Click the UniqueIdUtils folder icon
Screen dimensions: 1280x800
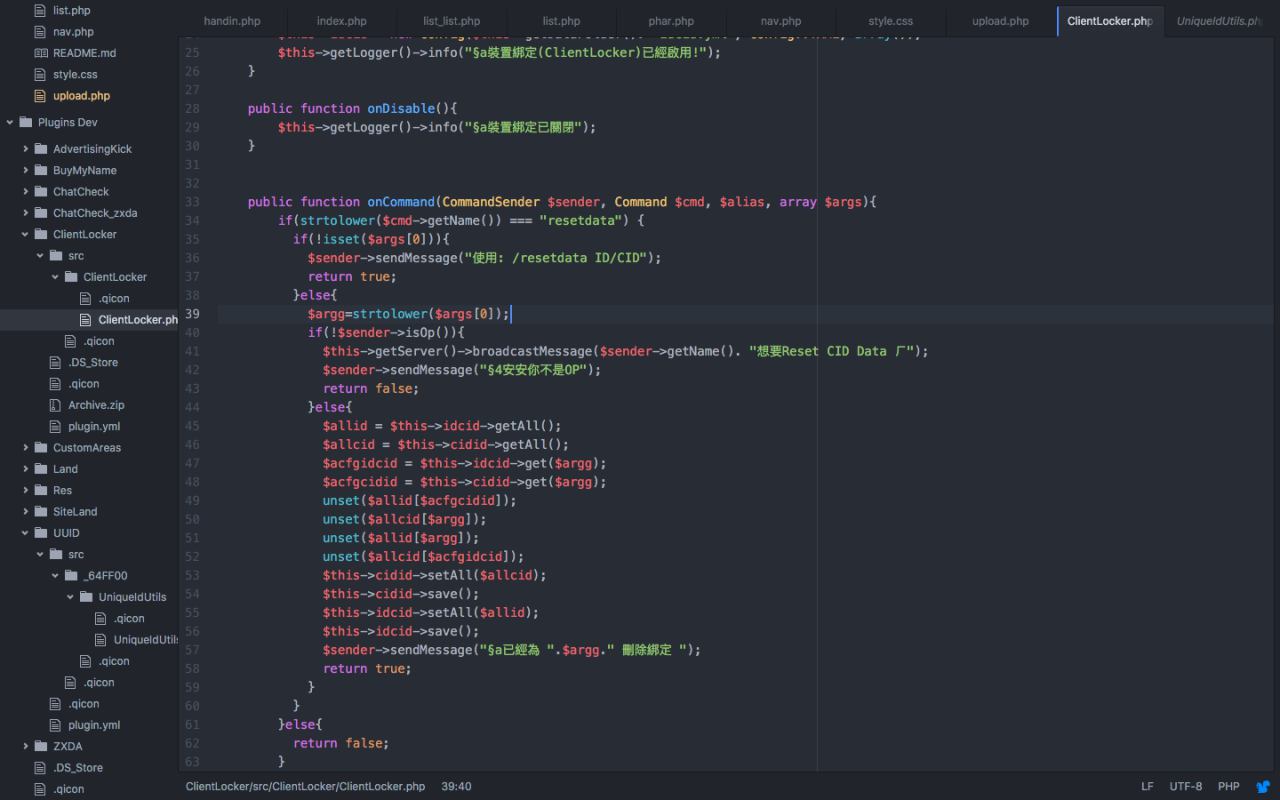(x=86, y=597)
